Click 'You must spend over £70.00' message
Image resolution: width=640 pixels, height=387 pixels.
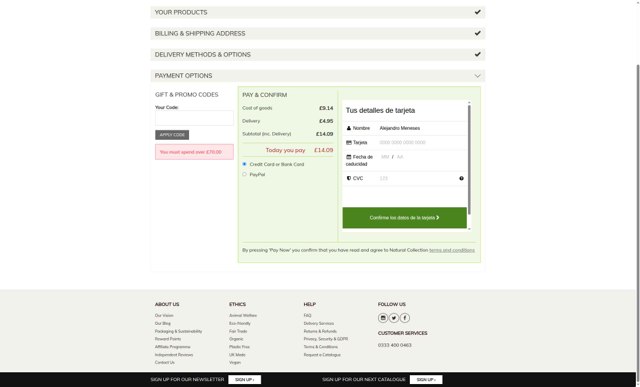pyautogui.click(x=194, y=152)
